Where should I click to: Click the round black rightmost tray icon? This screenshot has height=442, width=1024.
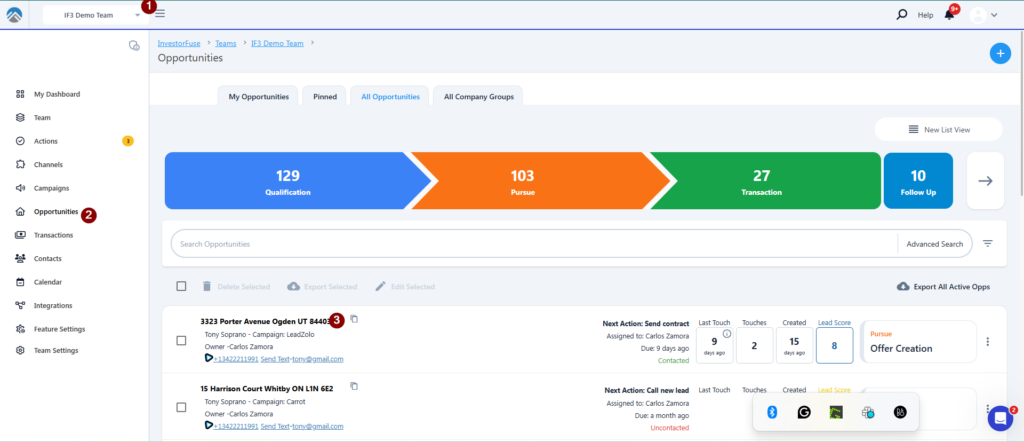(900, 412)
